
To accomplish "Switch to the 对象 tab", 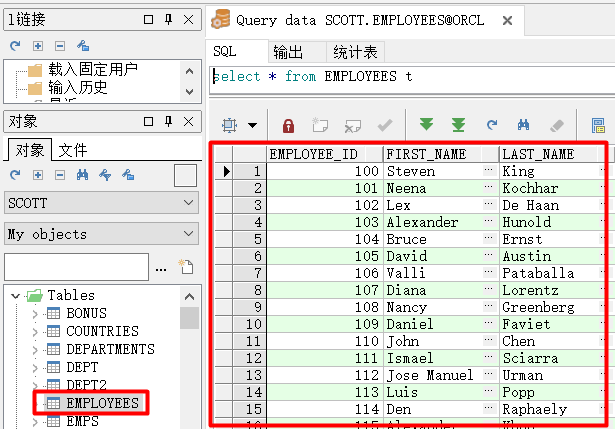I will pos(29,150).
